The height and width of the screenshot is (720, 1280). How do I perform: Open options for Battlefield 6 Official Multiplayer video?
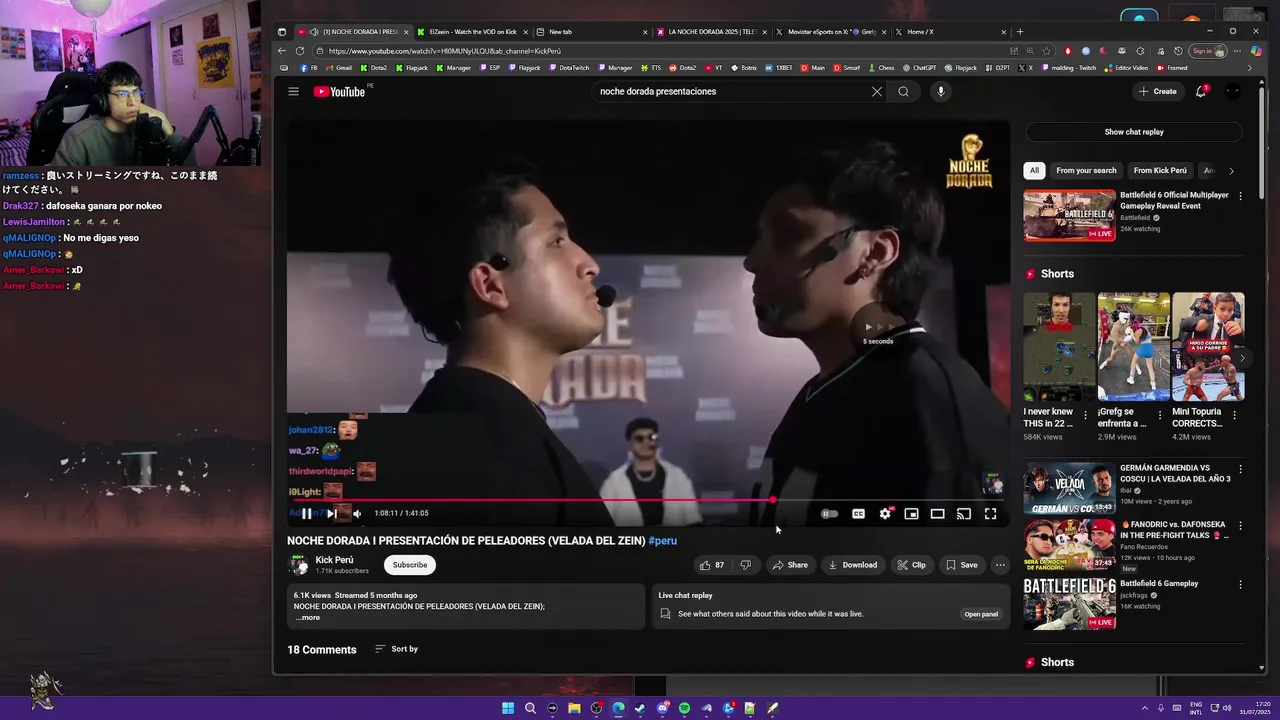click(x=1240, y=196)
